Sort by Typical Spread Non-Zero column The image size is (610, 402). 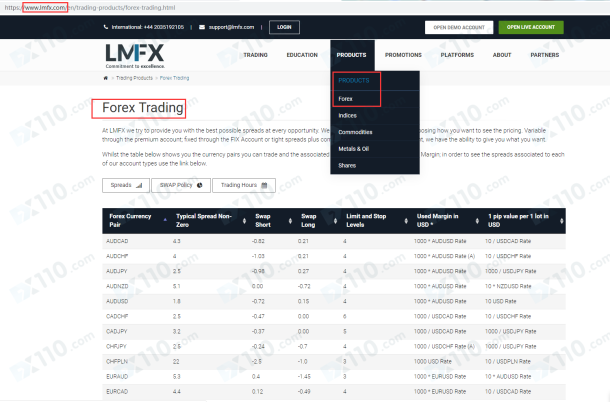coord(210,221)
